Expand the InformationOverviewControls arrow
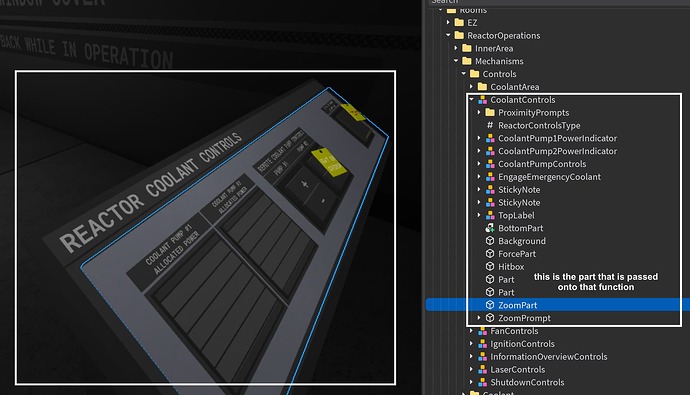The width and height of the screenshot is (690, 395). click(471, 356)
